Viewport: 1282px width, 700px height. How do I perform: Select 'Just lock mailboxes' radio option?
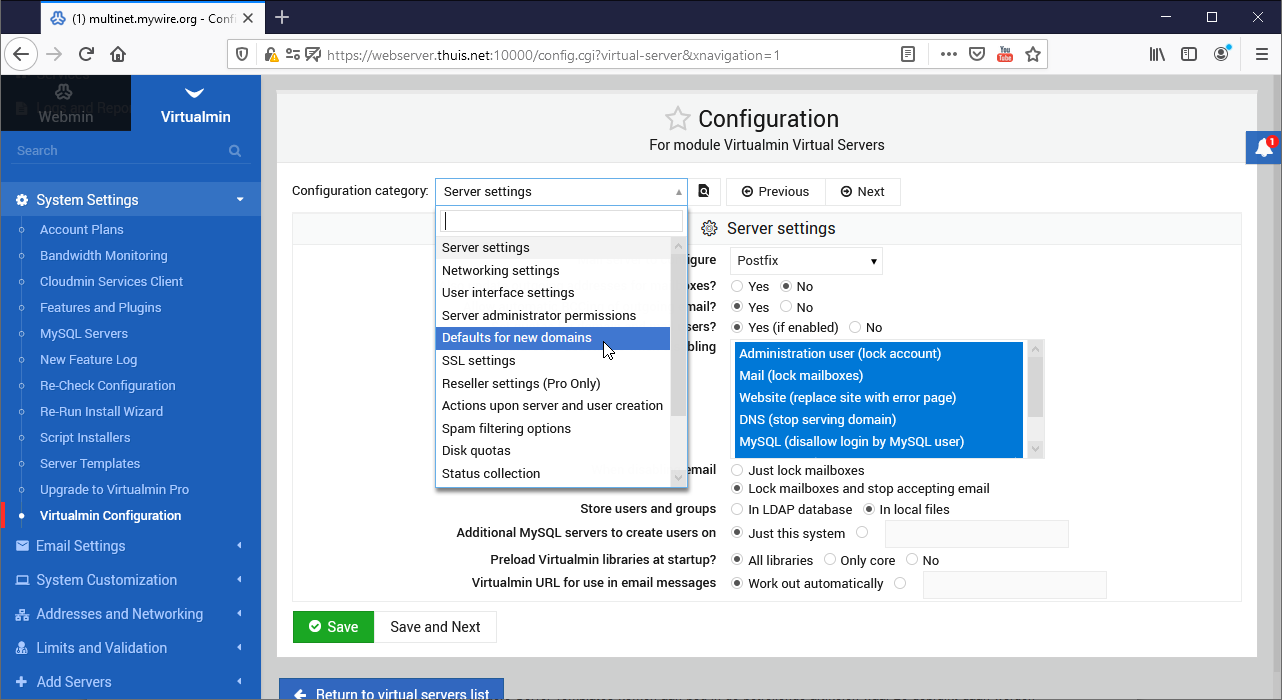738,470
